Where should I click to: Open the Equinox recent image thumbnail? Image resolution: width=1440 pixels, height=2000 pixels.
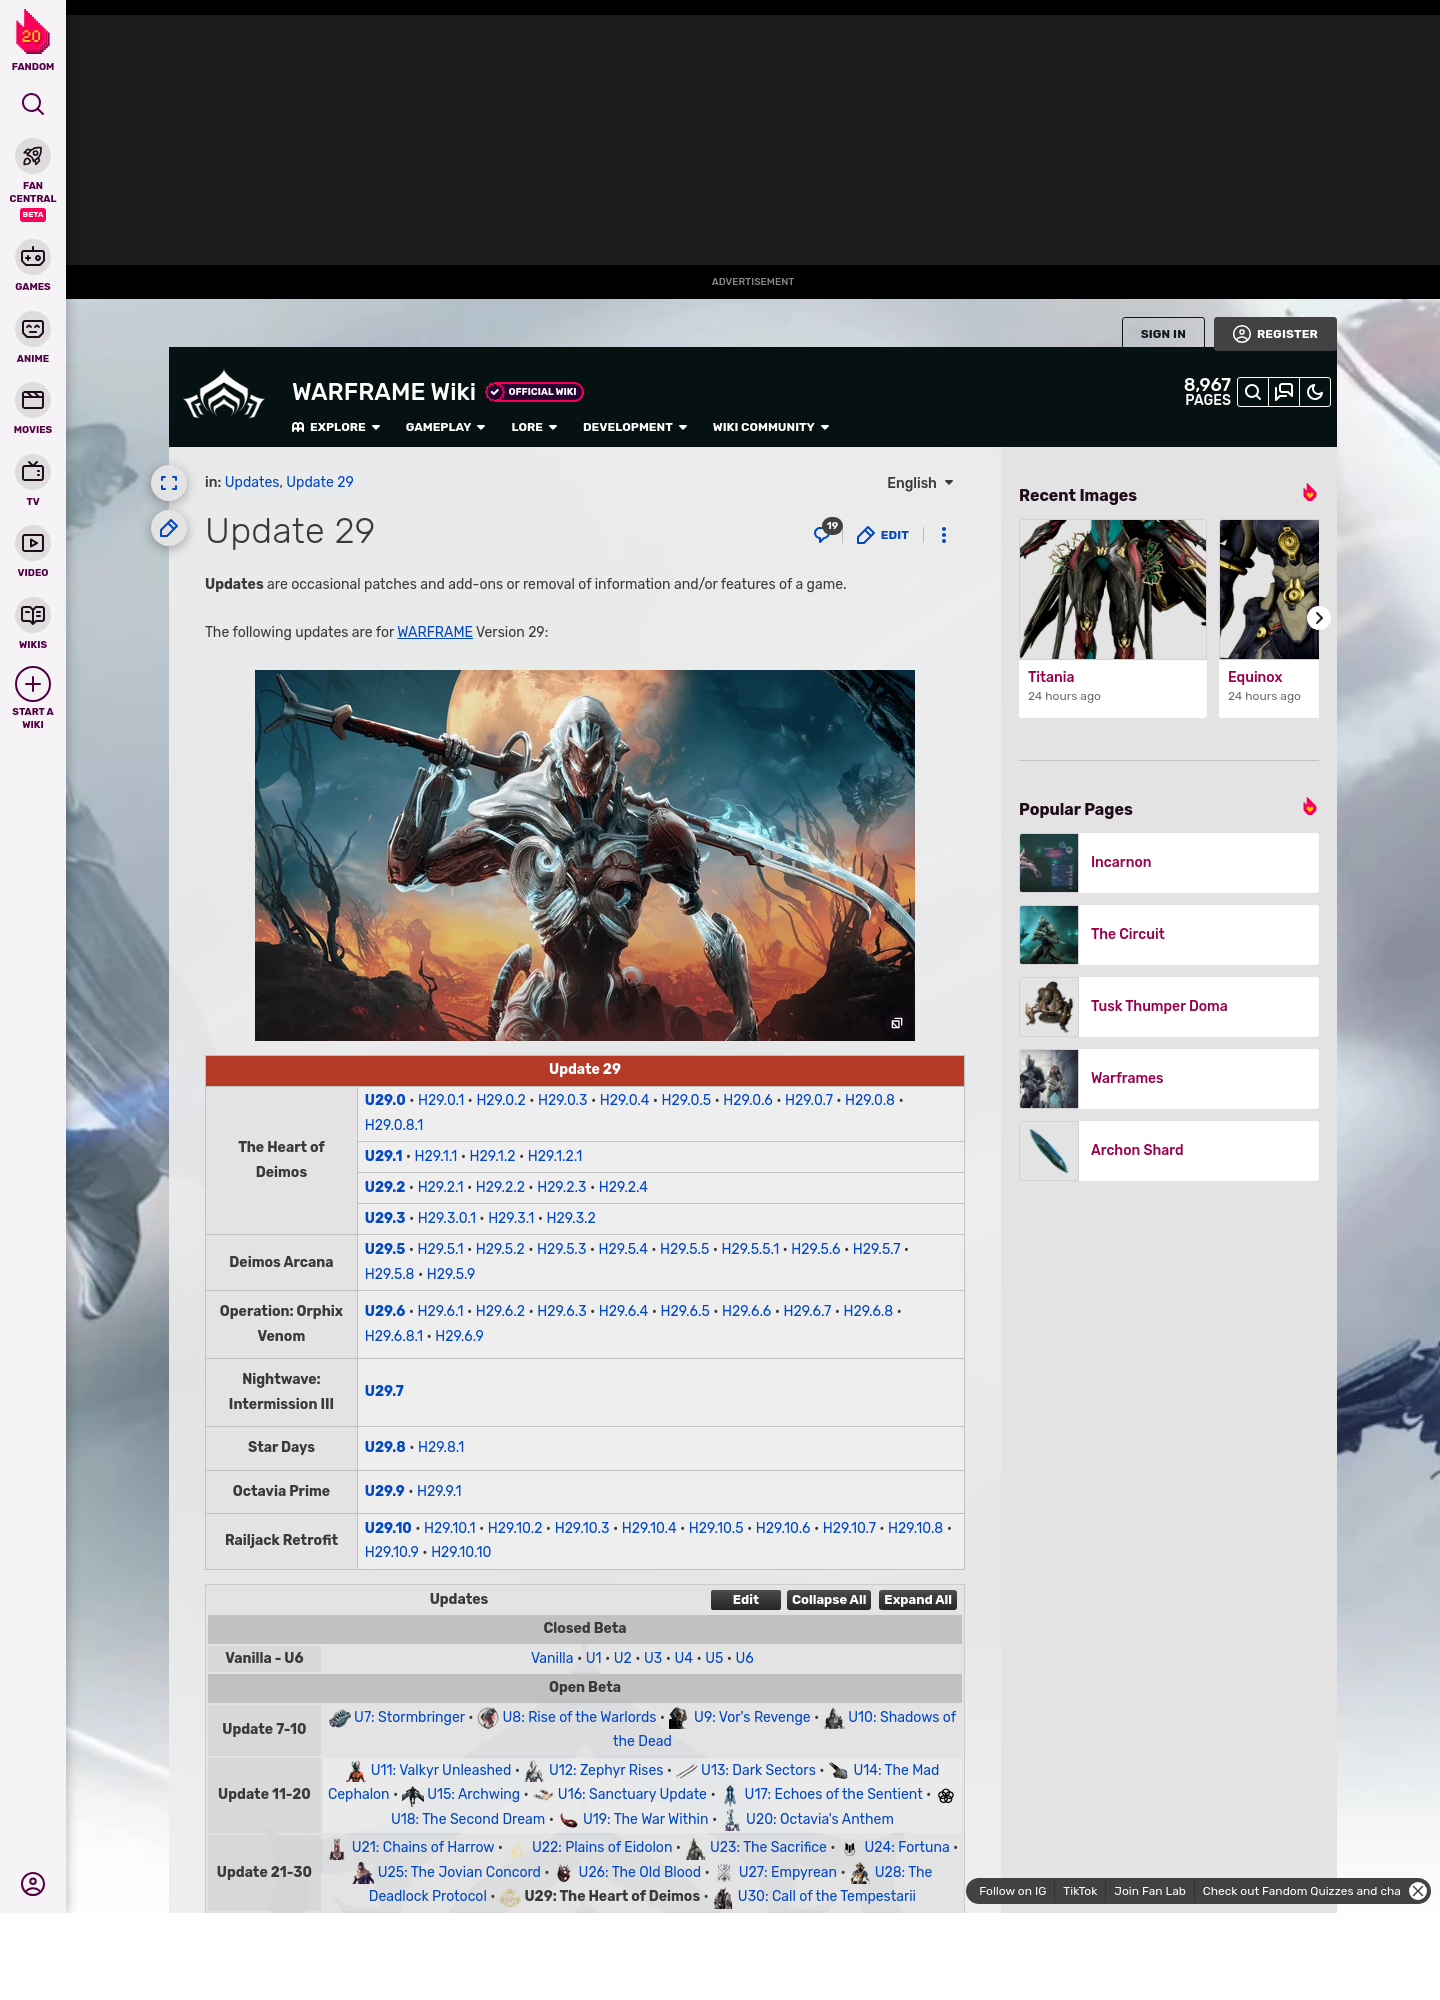(1269, 589)
